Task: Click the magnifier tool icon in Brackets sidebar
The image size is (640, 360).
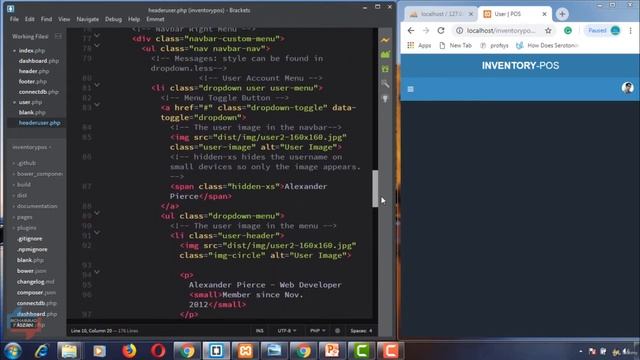Action: pos(385,84)
